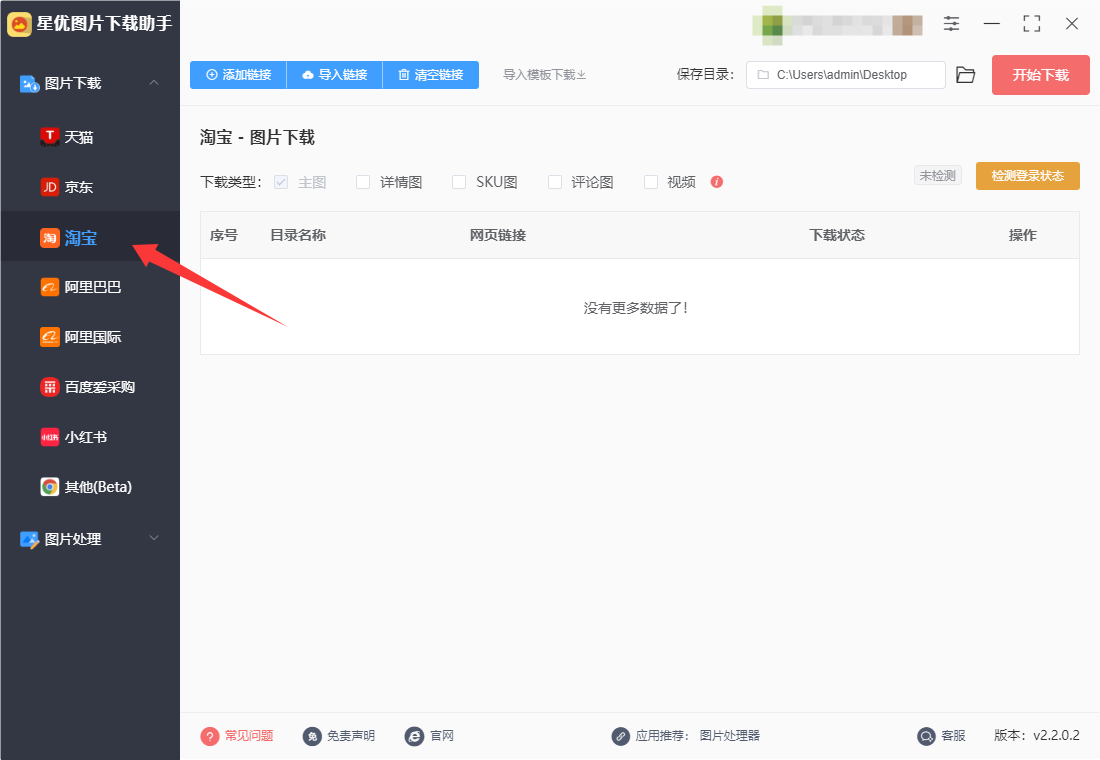Click the 操作 column header
The image size is (1100, 760).
[1023, 236]
